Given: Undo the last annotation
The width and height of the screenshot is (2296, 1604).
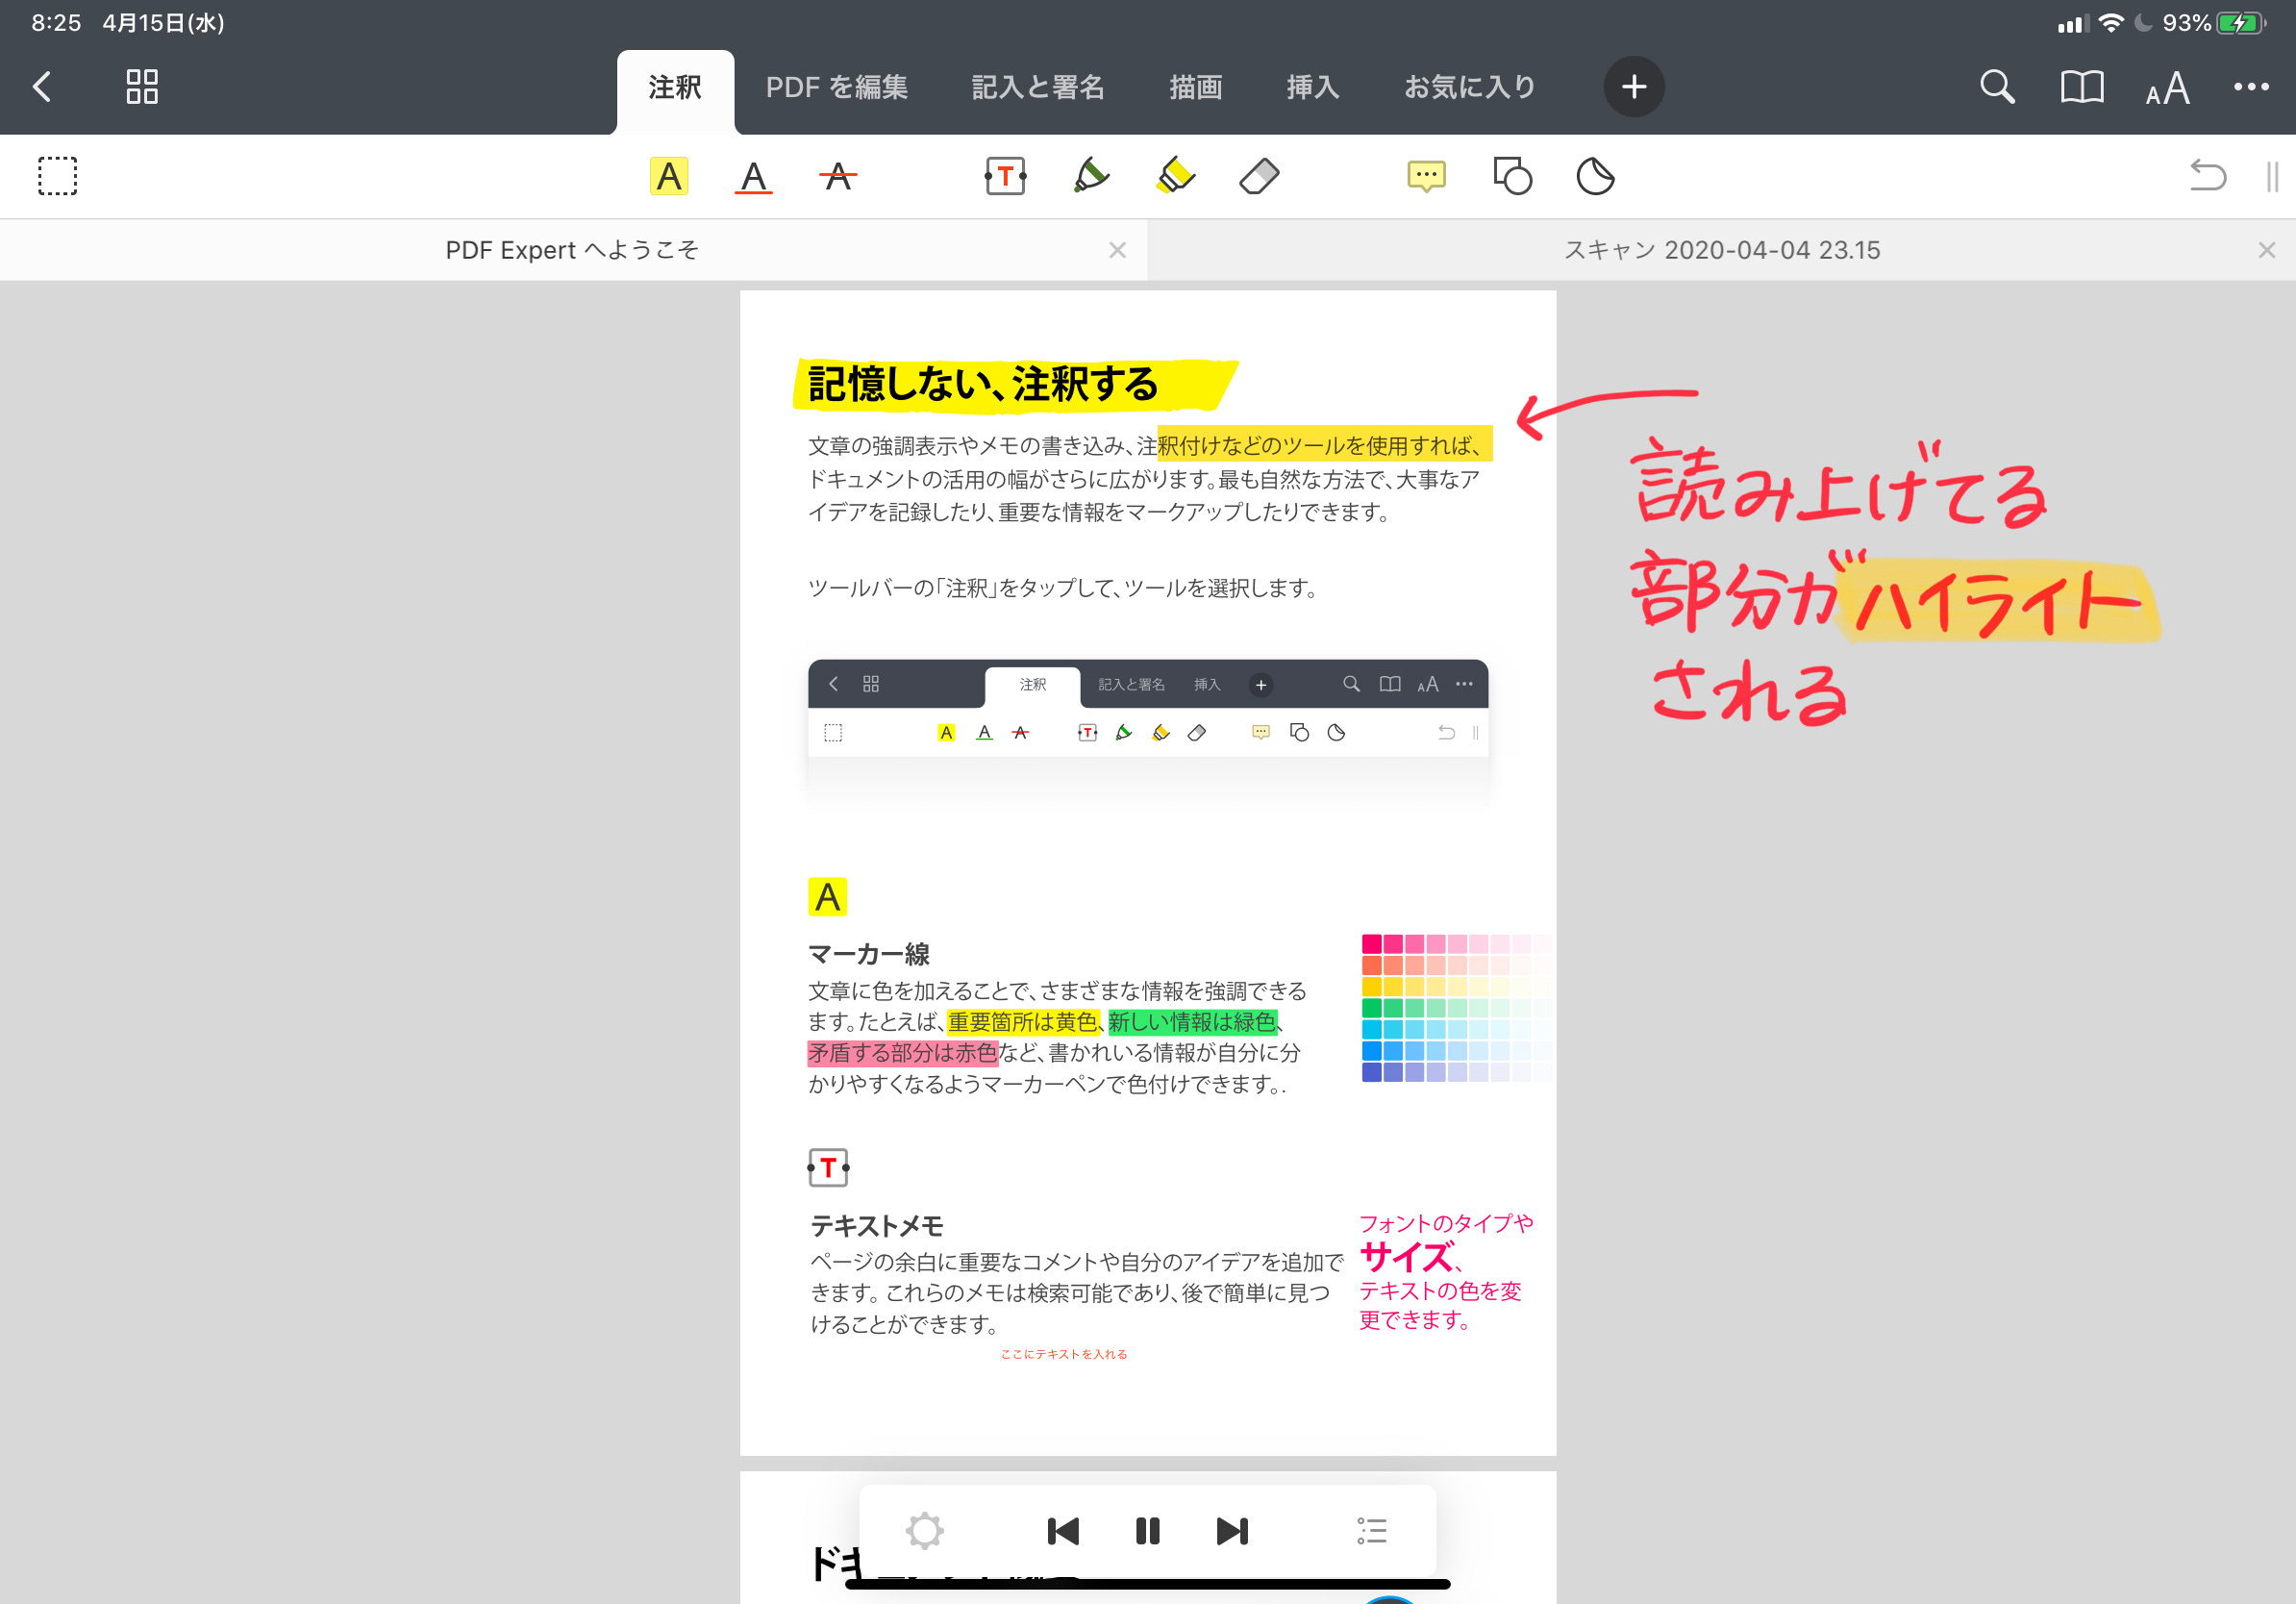Looking at the screenshot, I should point(2207,176).
